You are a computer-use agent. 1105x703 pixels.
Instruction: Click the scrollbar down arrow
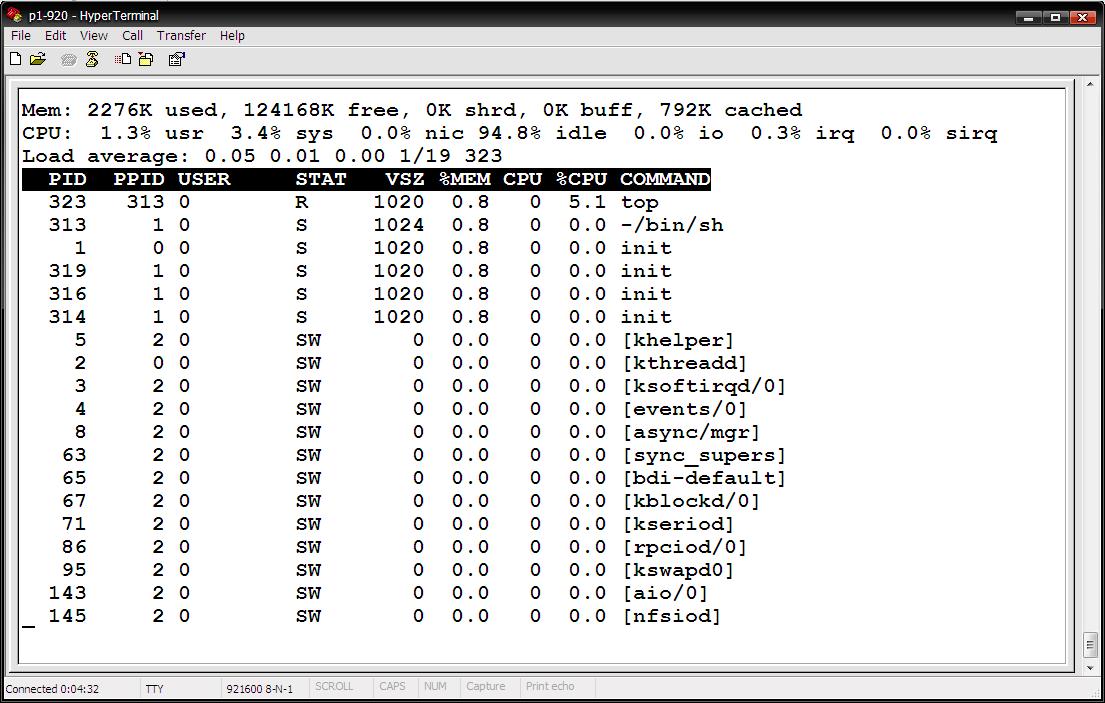1089,667
